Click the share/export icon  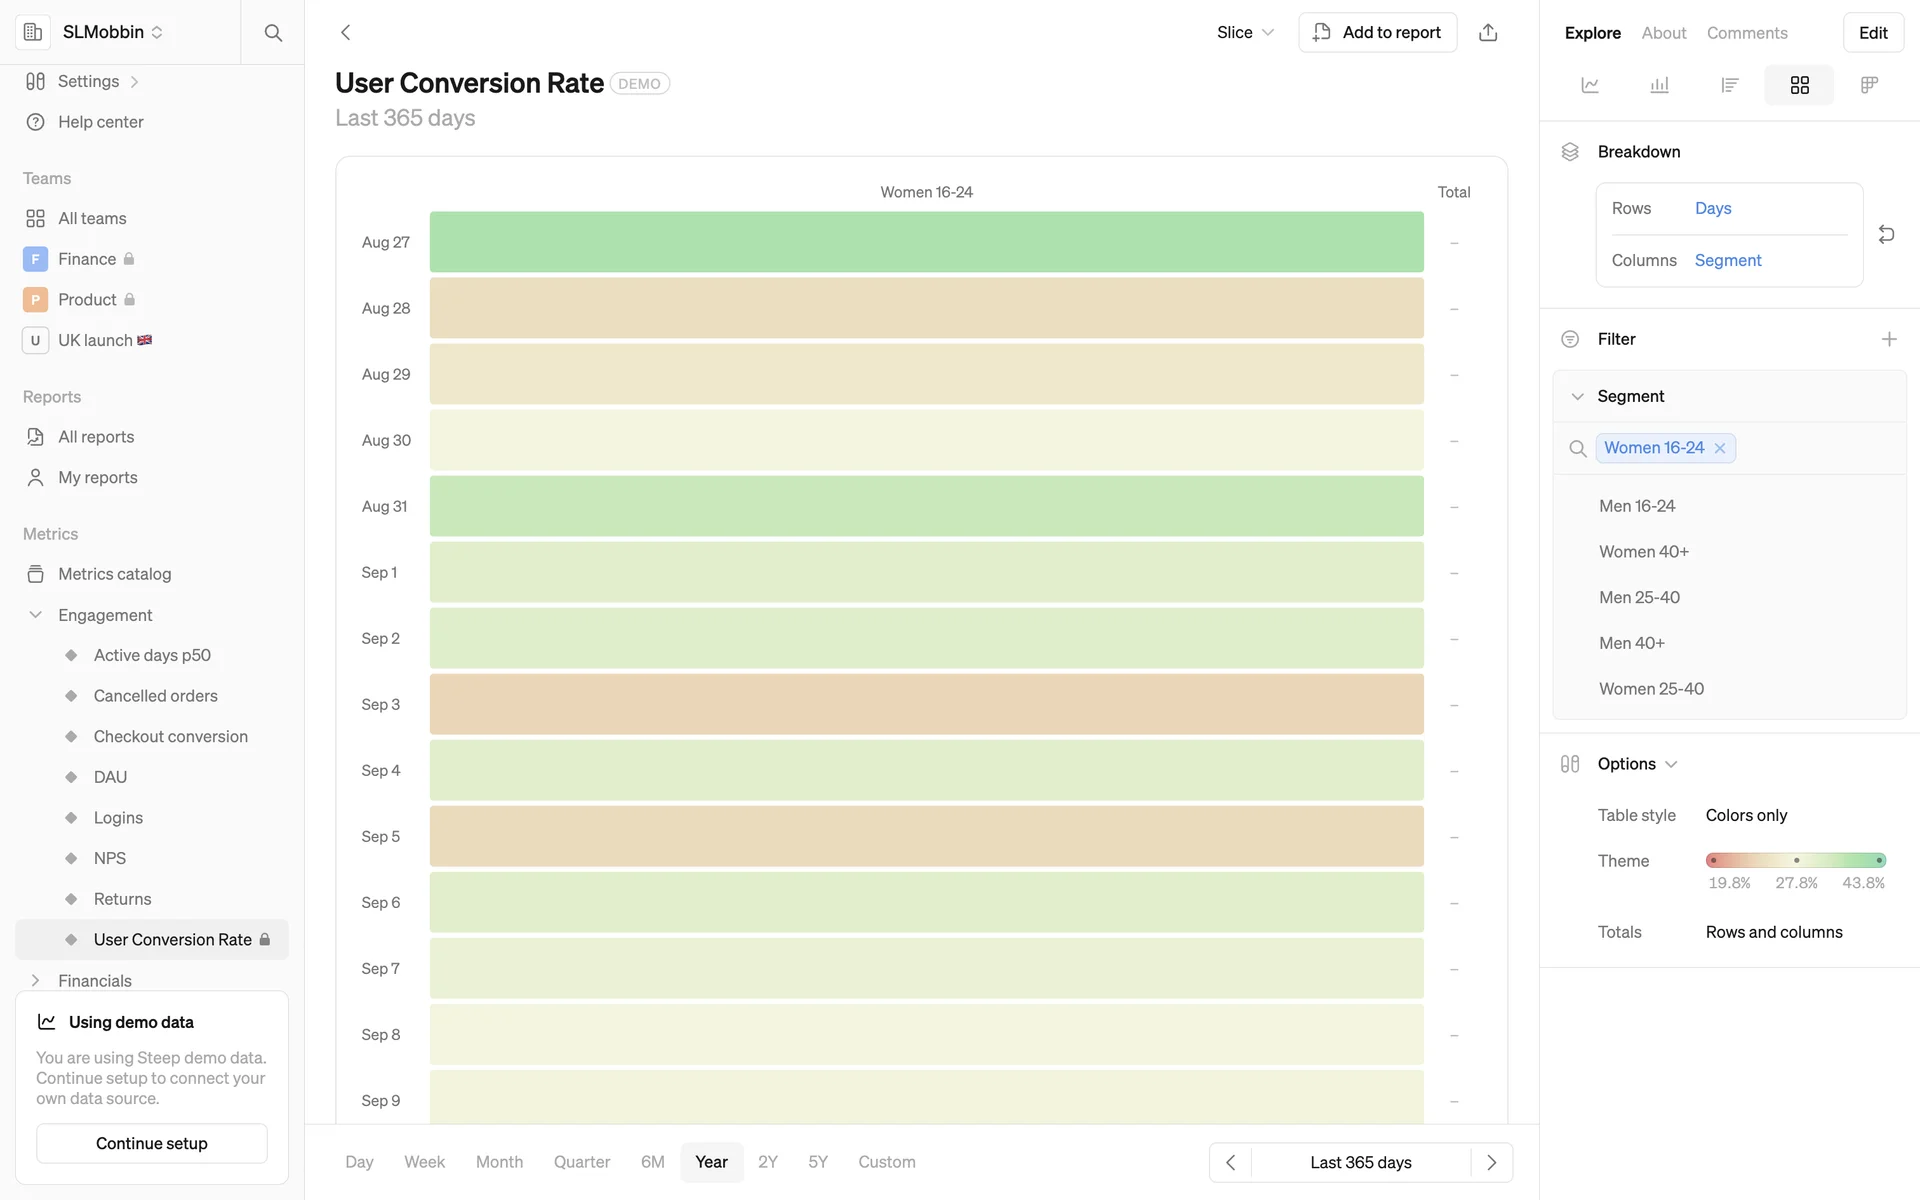[1488, 33]
